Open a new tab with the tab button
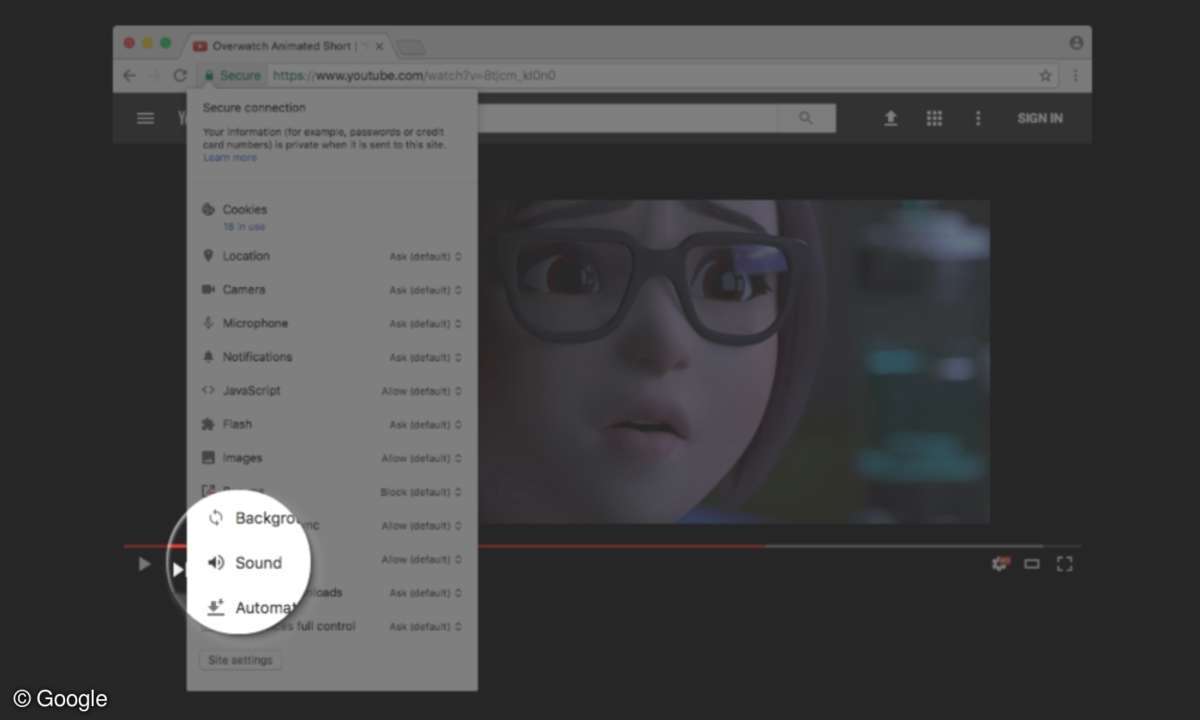 [411, 47]
